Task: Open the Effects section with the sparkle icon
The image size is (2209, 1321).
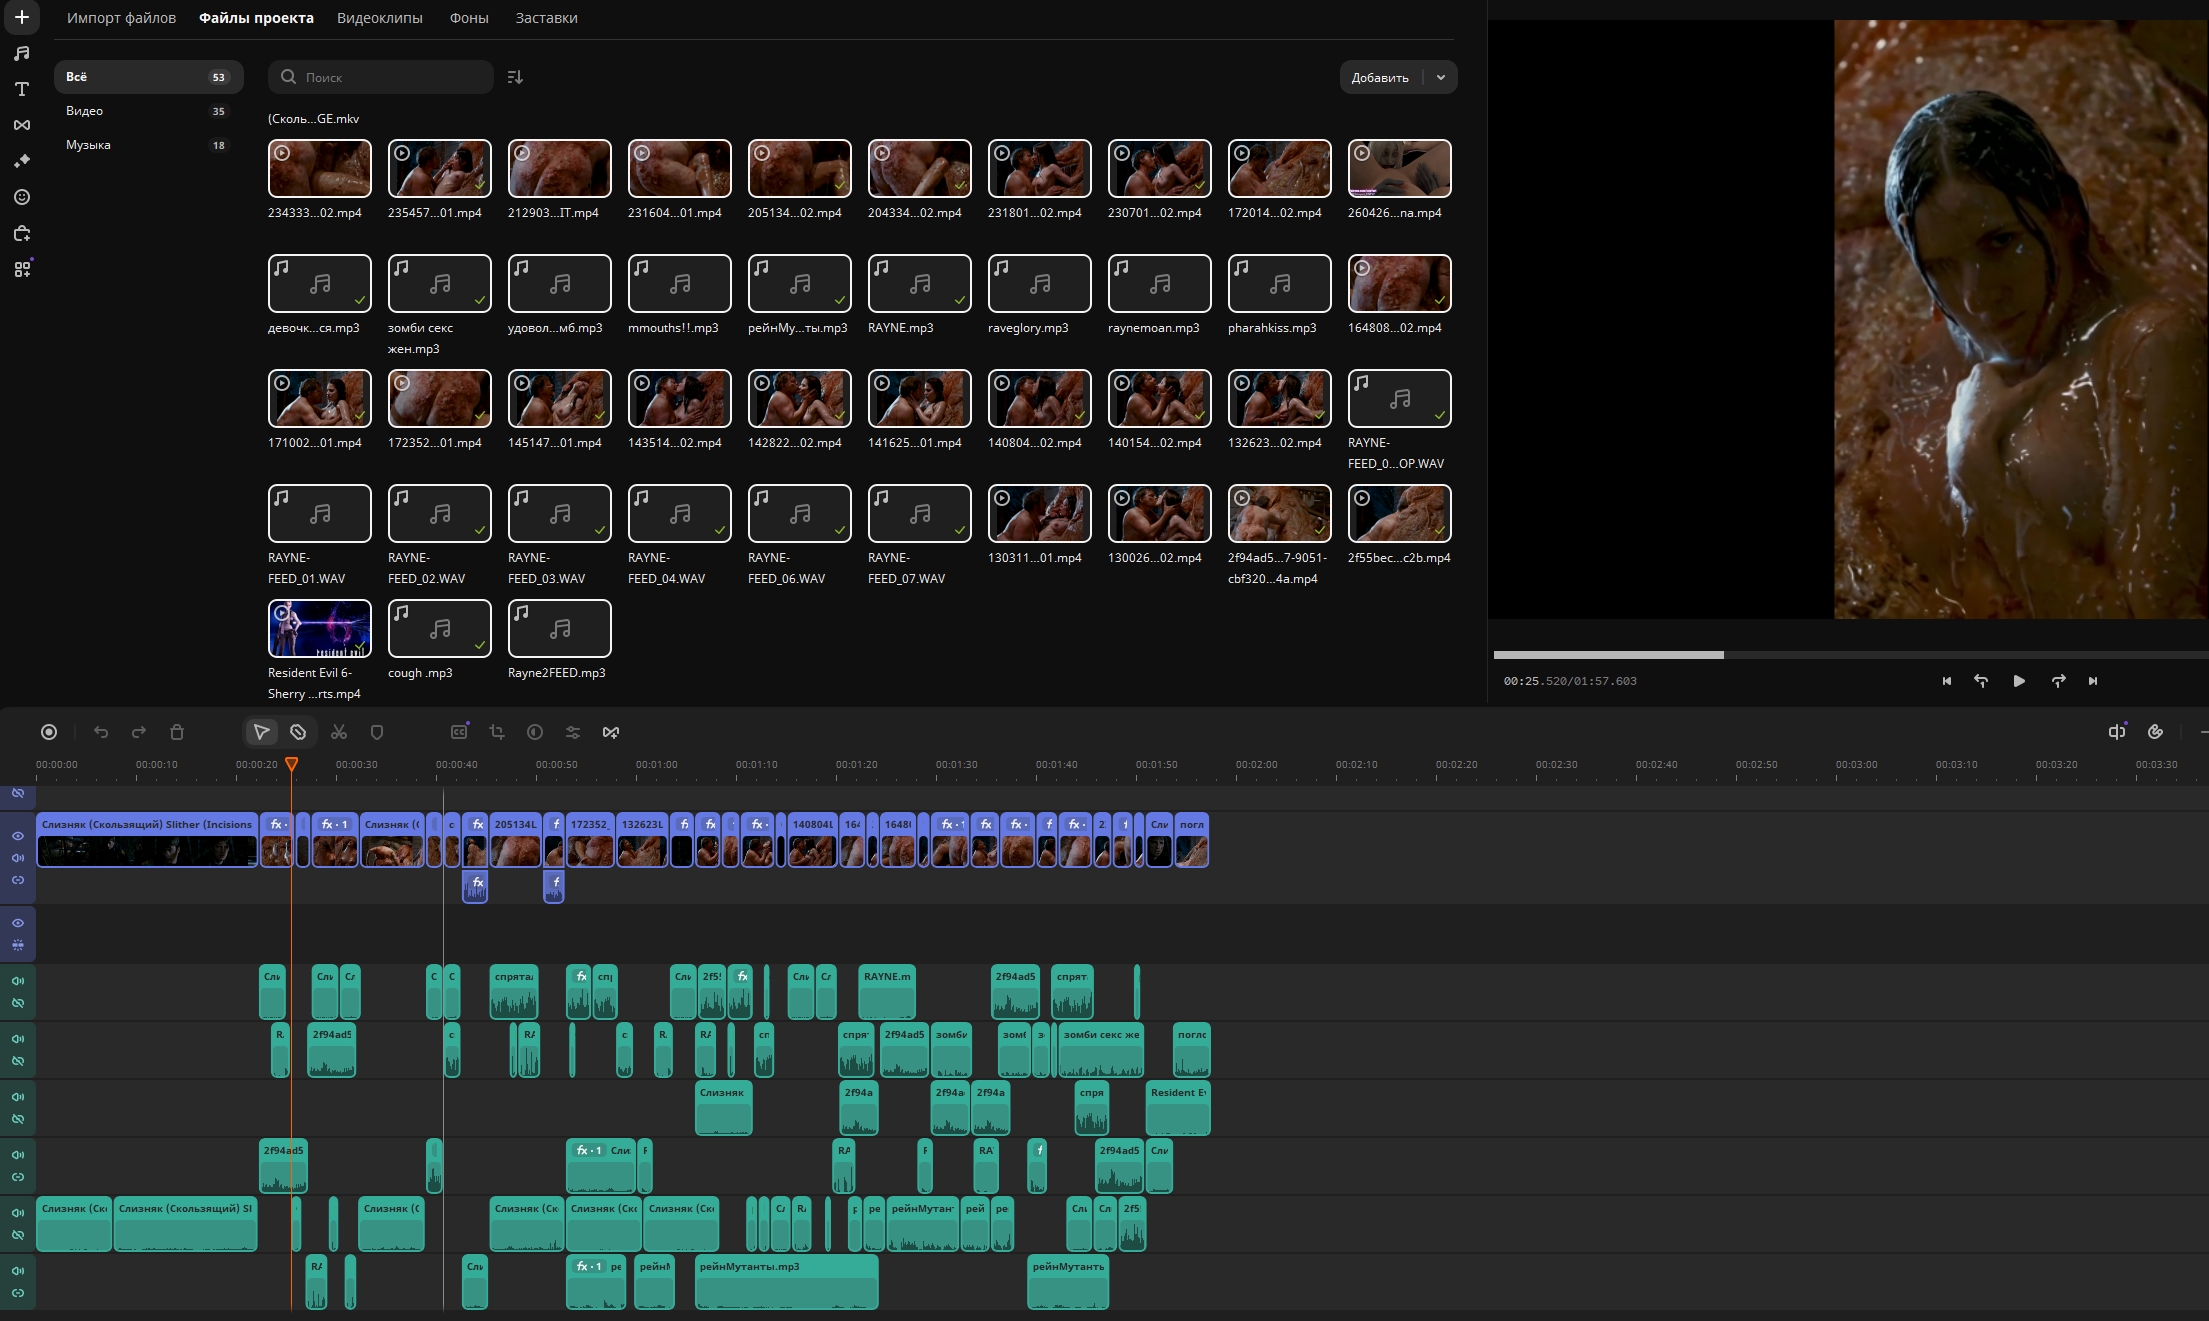Action: pyautogui.click(x=22, y=161)
